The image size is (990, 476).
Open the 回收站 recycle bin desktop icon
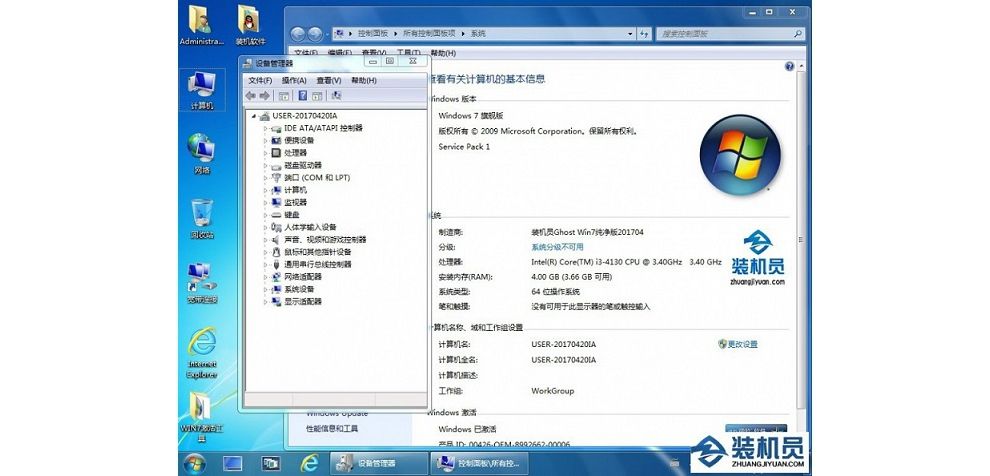pyautogui.click(x=201, y=218)
